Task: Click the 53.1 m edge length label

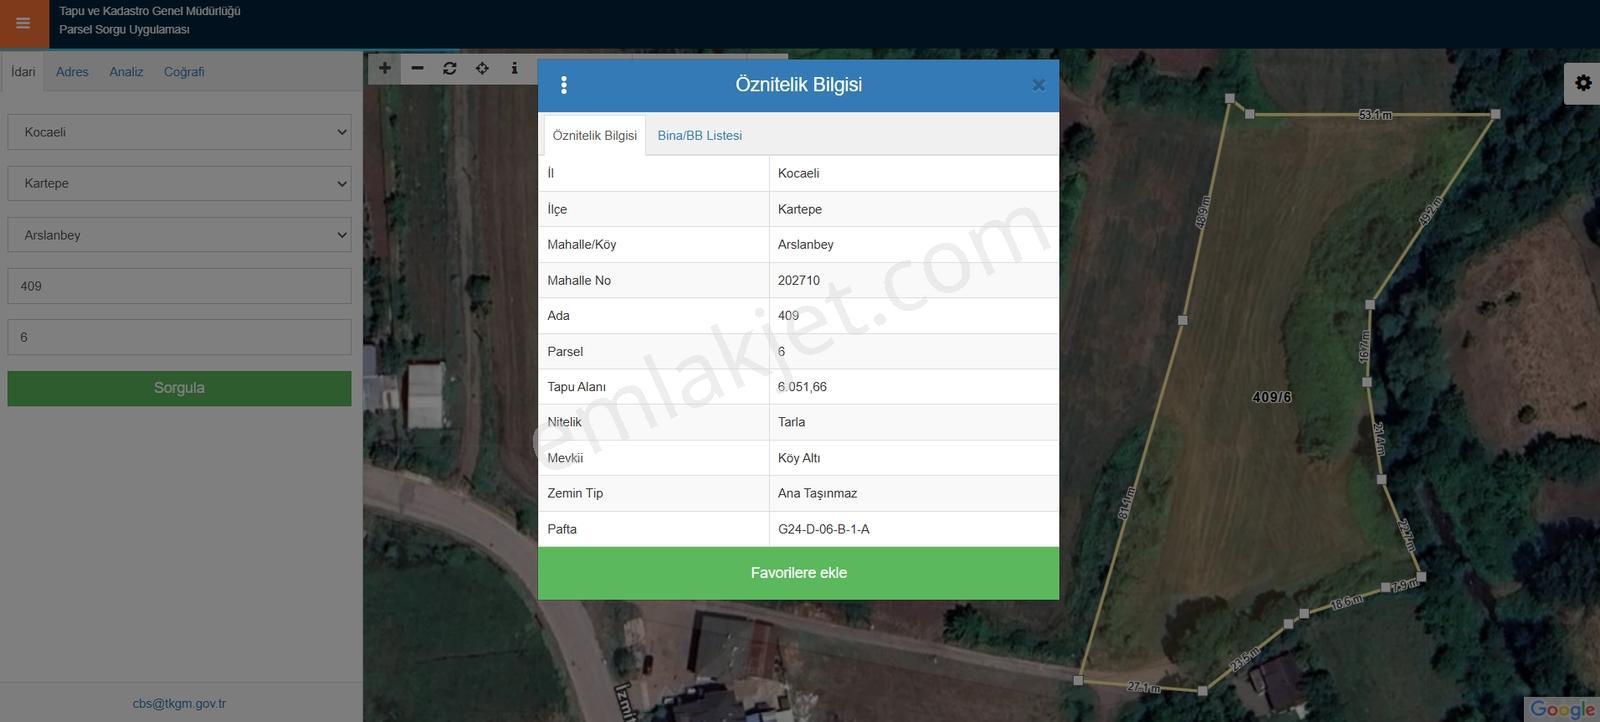Action: (x=1375, y=115)
